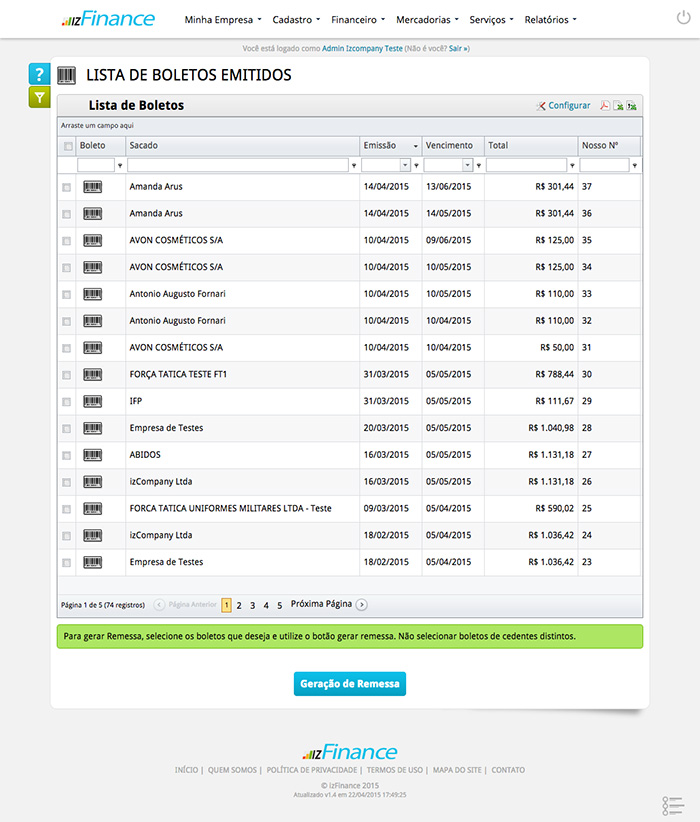
Task: Select checkbox for FORÇA TATICA TESTE FT1
Action: pos(67,375)
